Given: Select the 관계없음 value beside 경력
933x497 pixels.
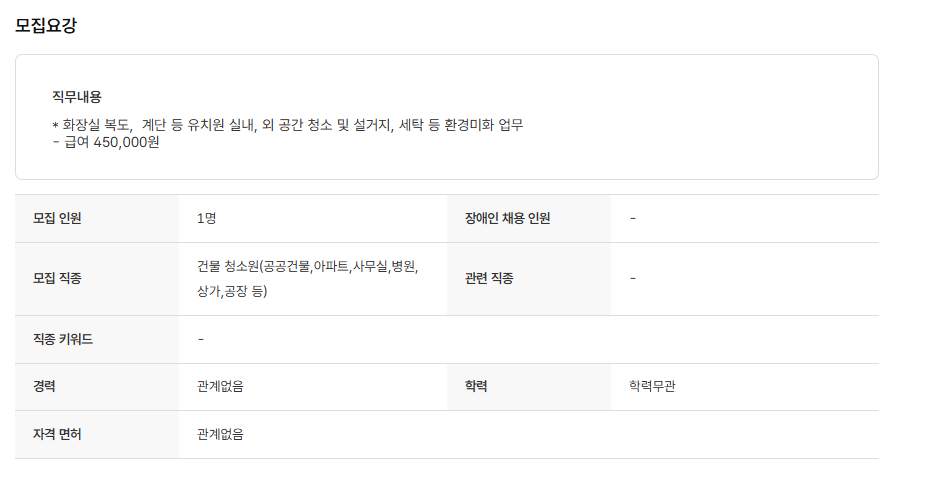Looking at the screenshot, I should pos(220,386).
